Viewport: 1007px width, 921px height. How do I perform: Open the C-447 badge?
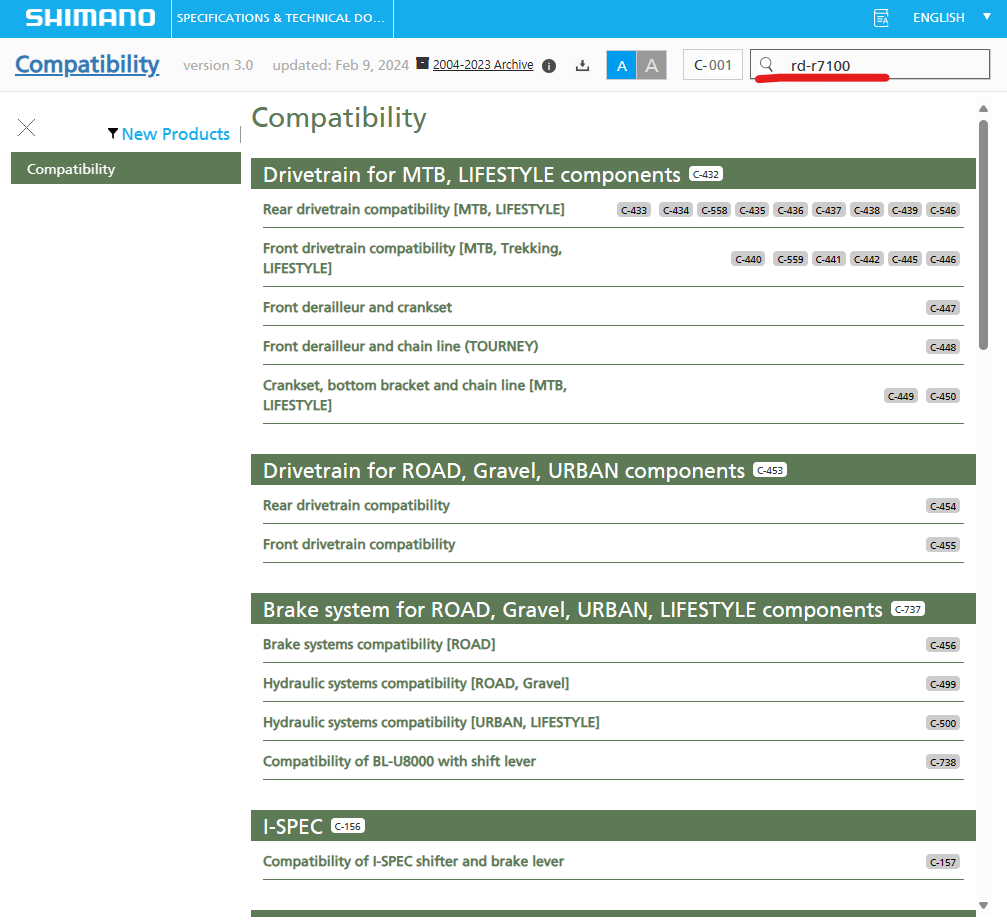pyautogui.click(x=943, y=308)
